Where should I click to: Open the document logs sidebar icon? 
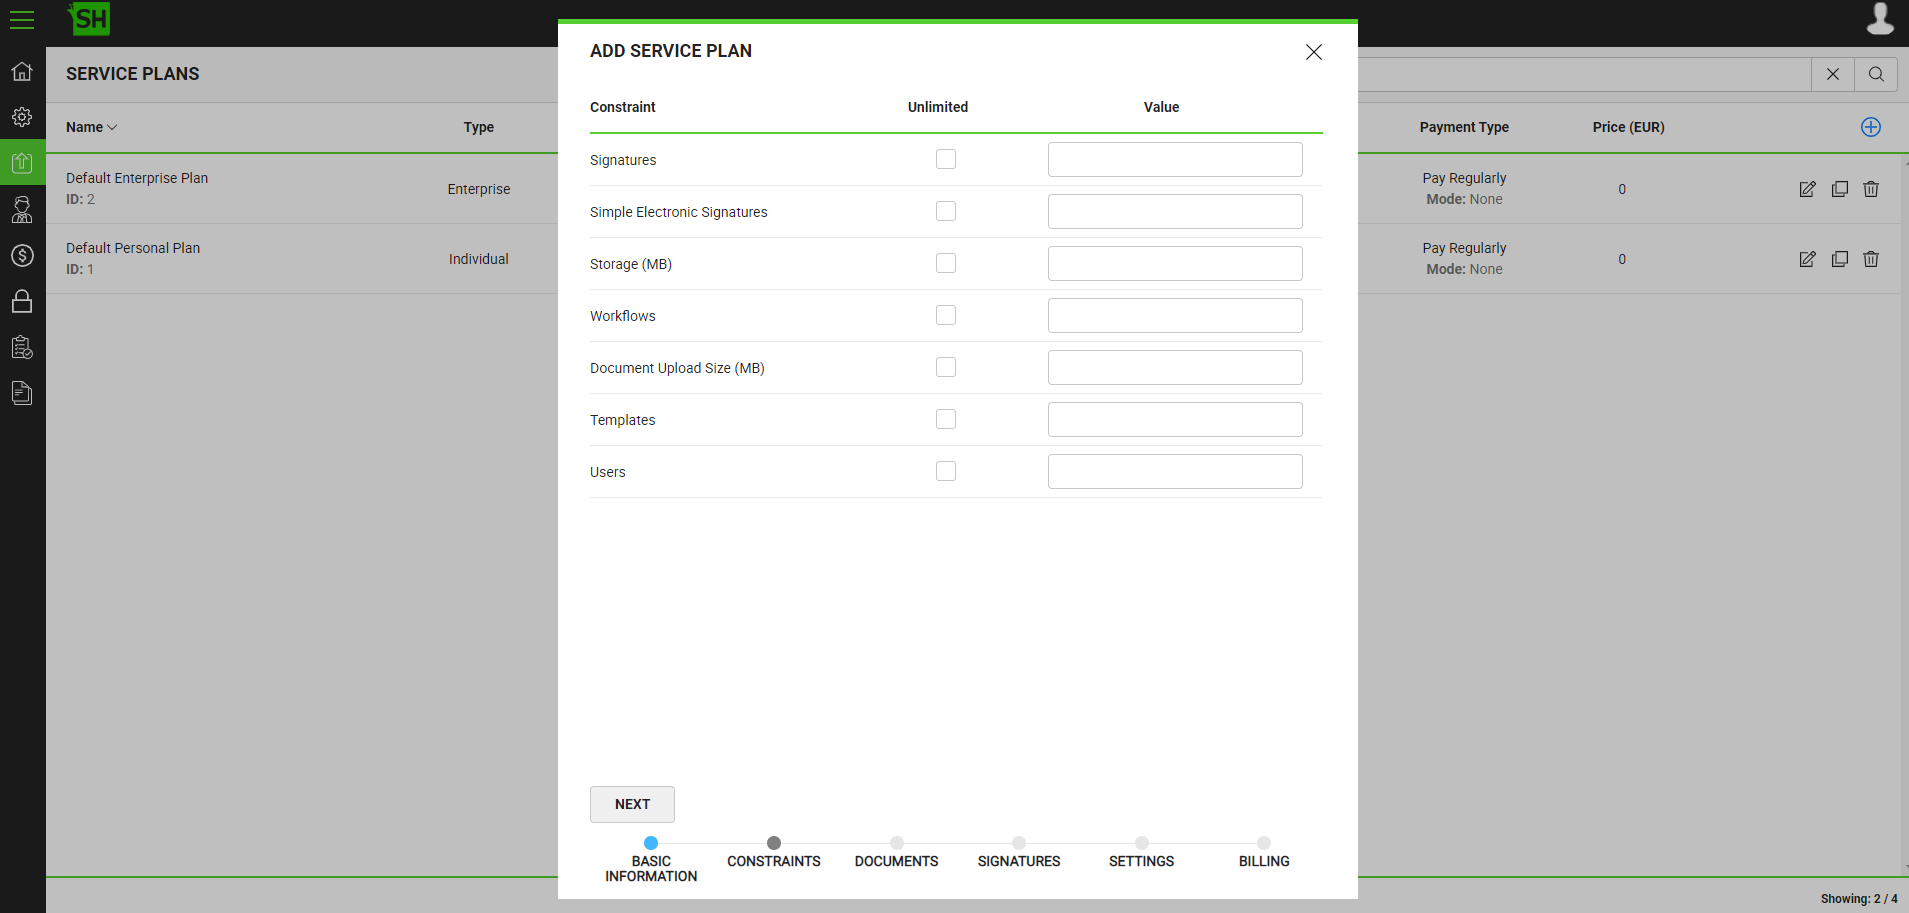22,393
